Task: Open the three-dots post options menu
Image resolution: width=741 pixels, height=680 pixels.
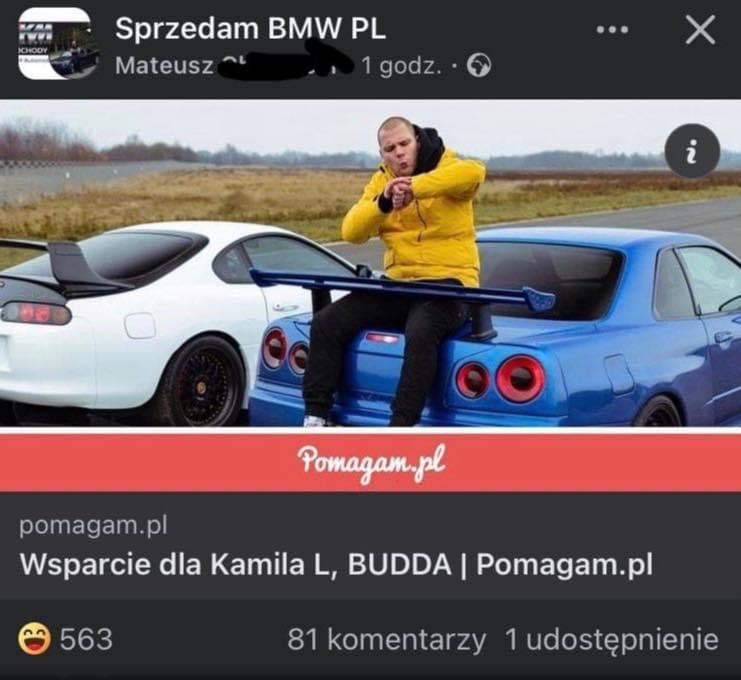Action: click(612, 29)
